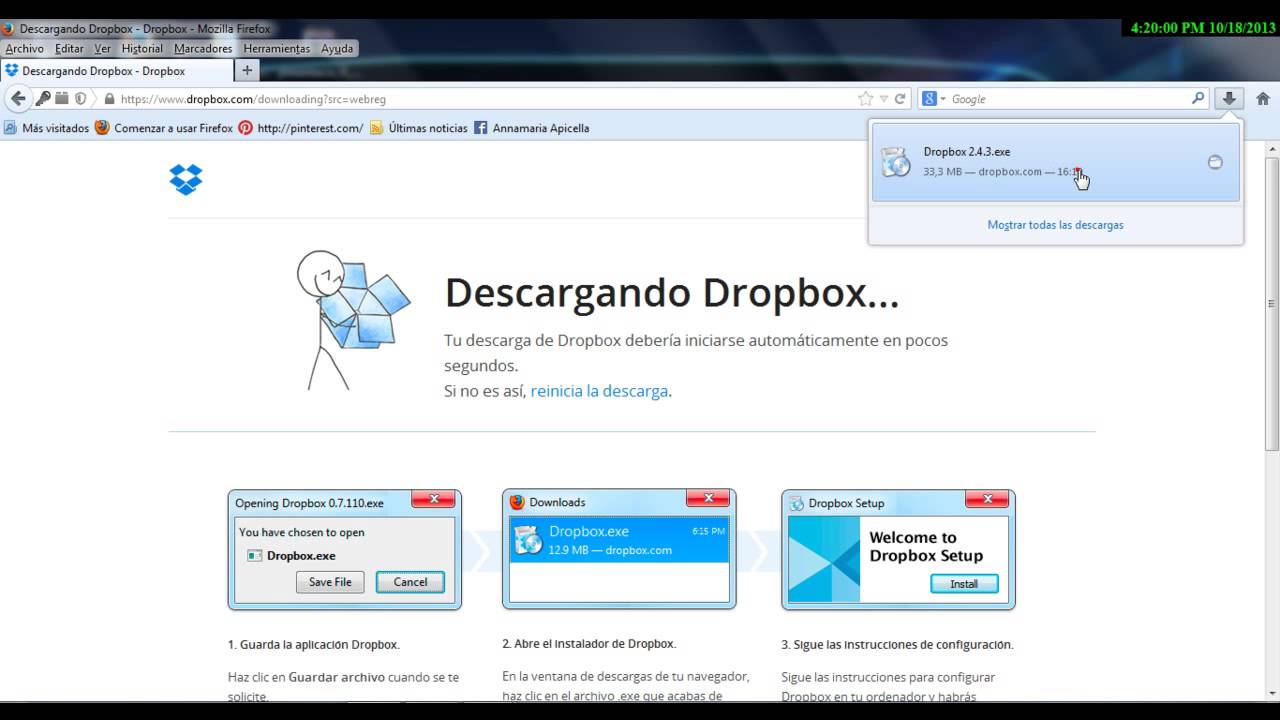The width and height of the screenshot is (1280, 720).
Task: Click the '33,3 MB — dropbox.com' download details
Action: pos(982,172)
